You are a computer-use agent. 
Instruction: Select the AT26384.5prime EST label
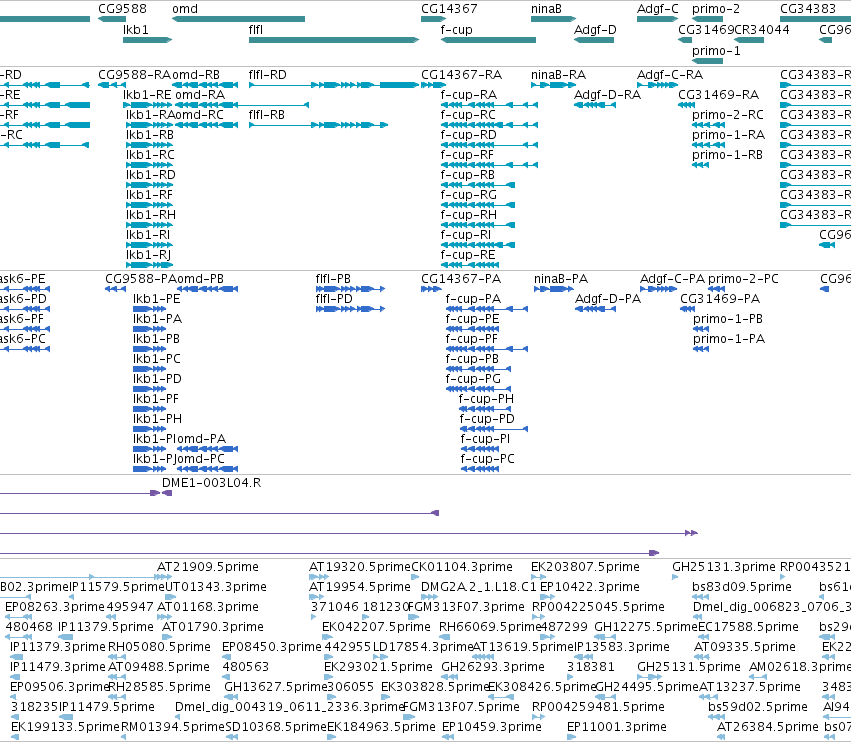coord(768,727)
